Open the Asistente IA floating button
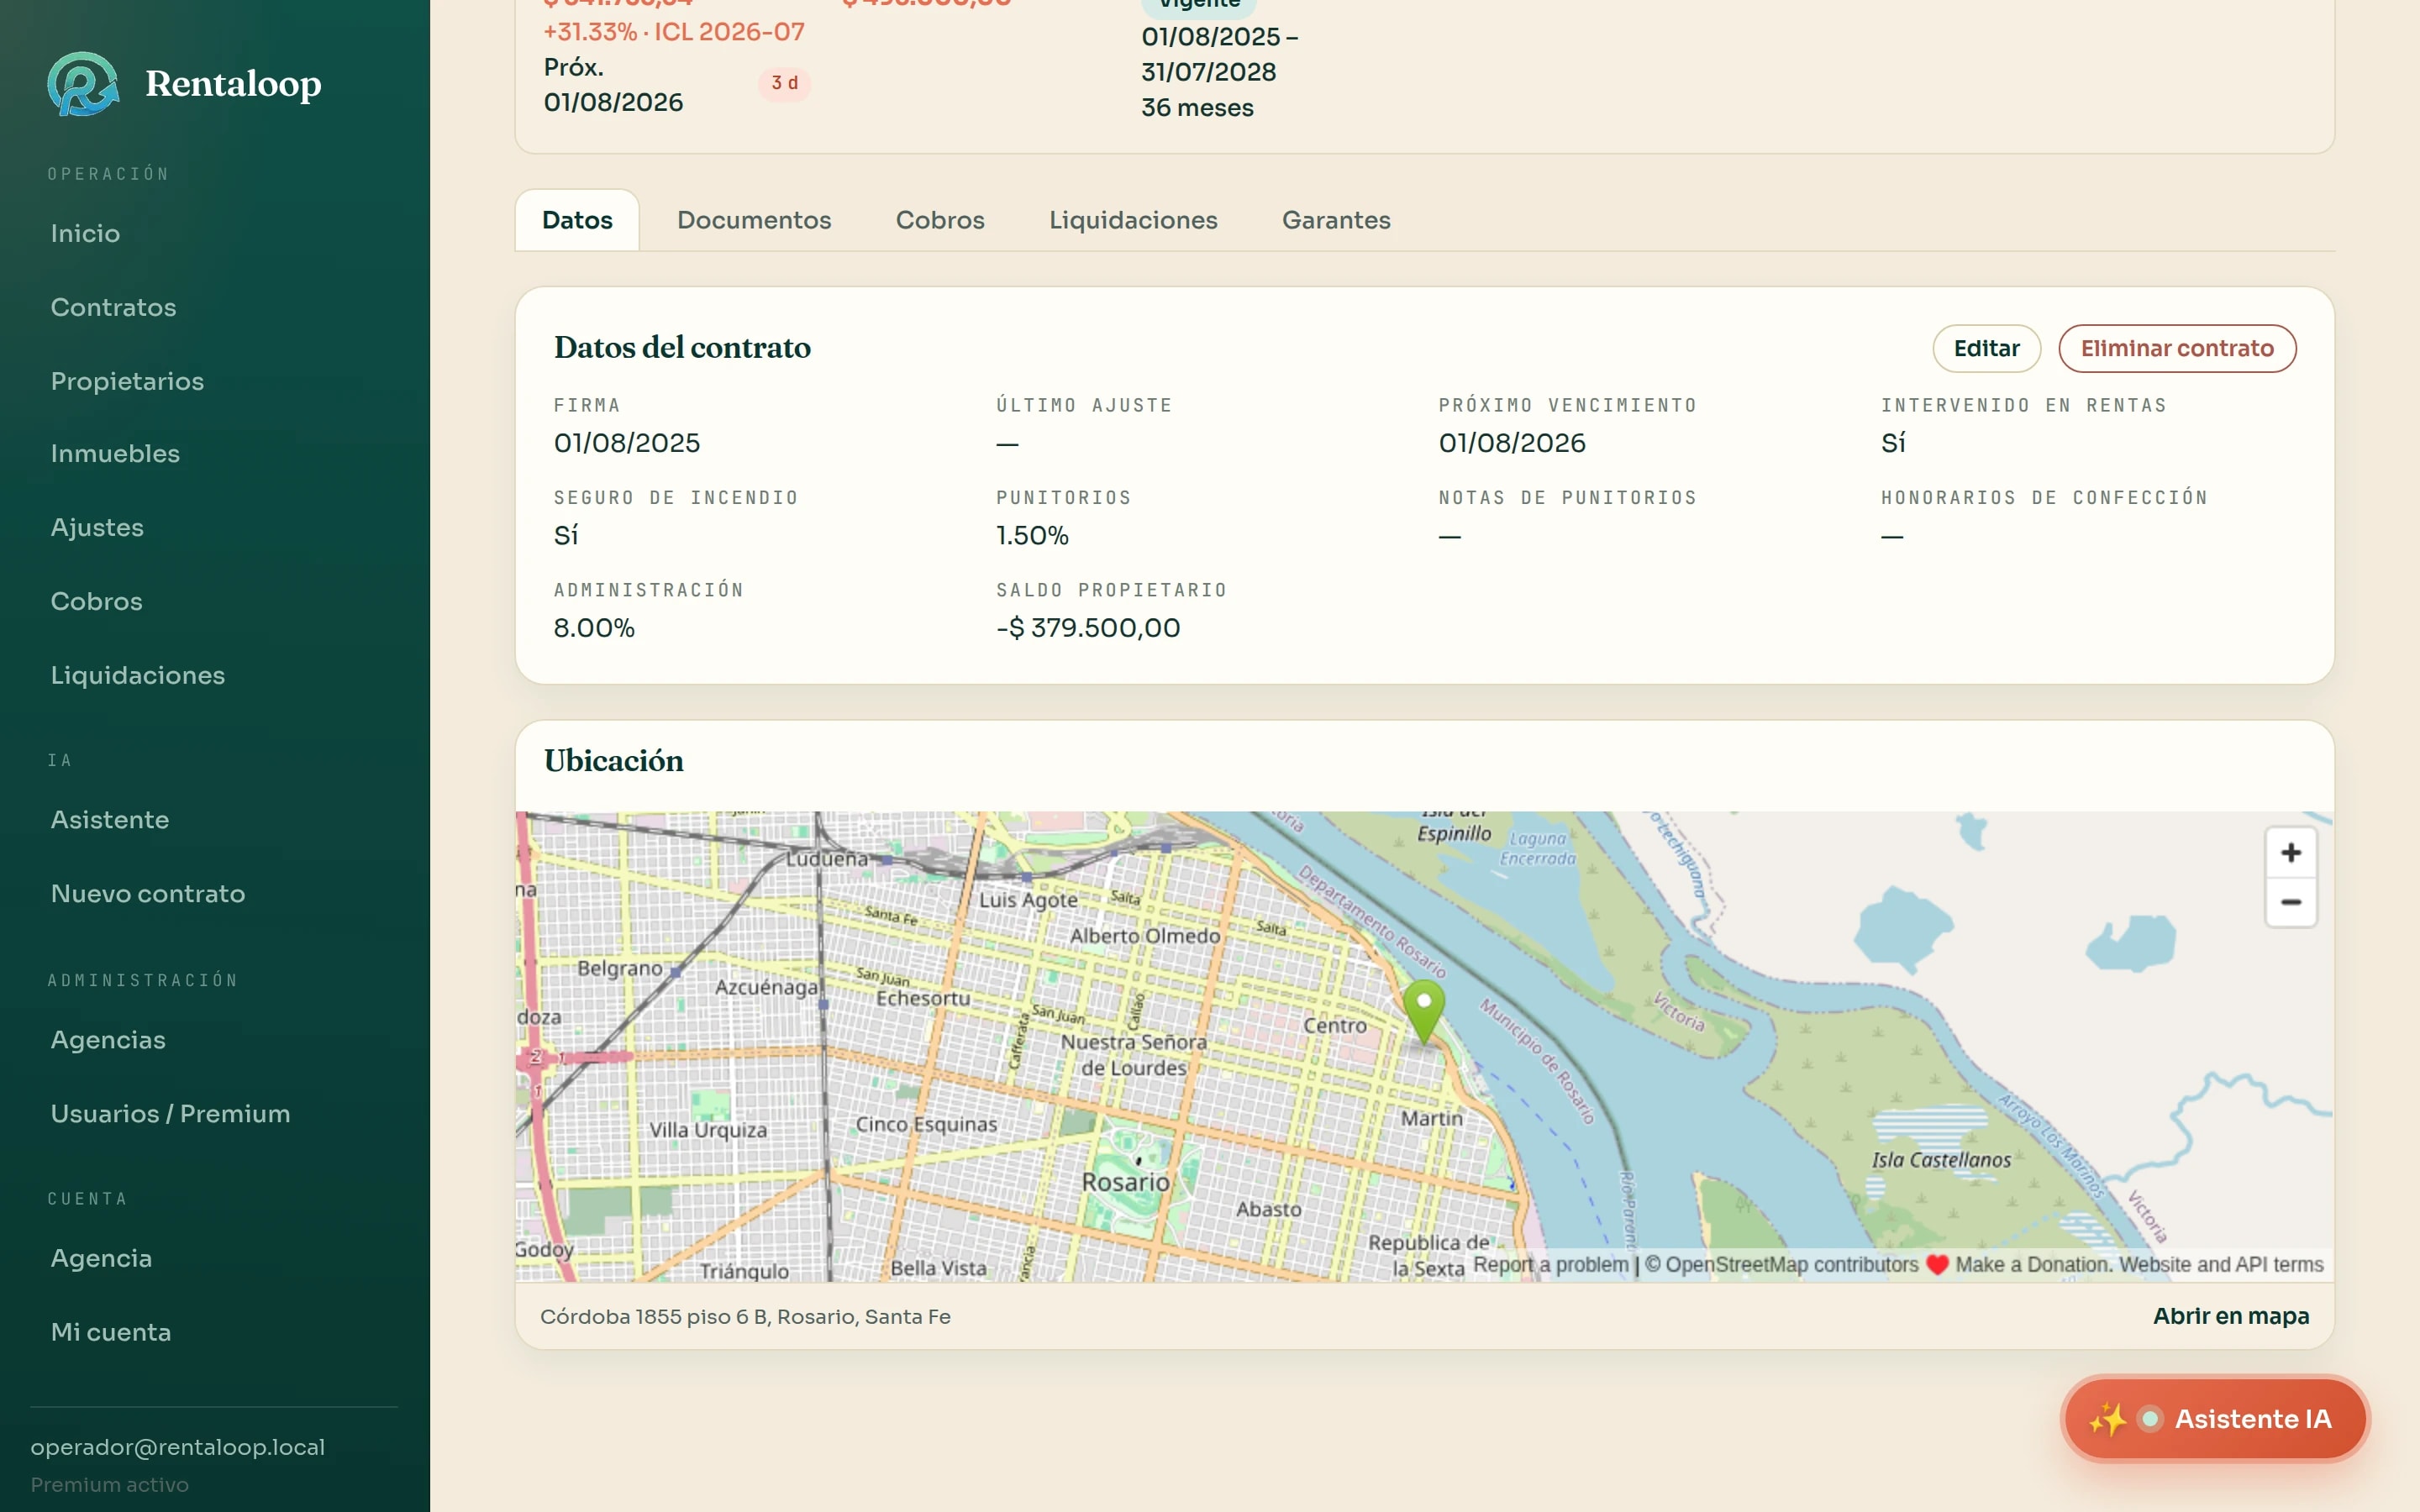Viewport: 2420px width, 1512px height. 2215,1419
